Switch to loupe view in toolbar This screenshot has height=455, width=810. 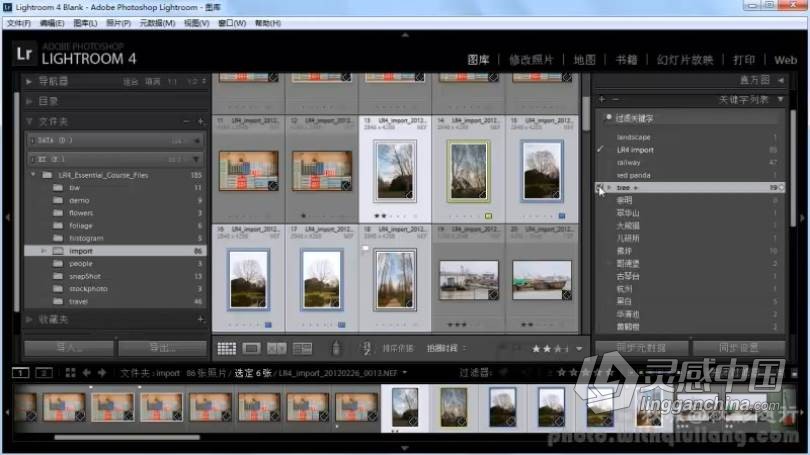click(252, 349)
